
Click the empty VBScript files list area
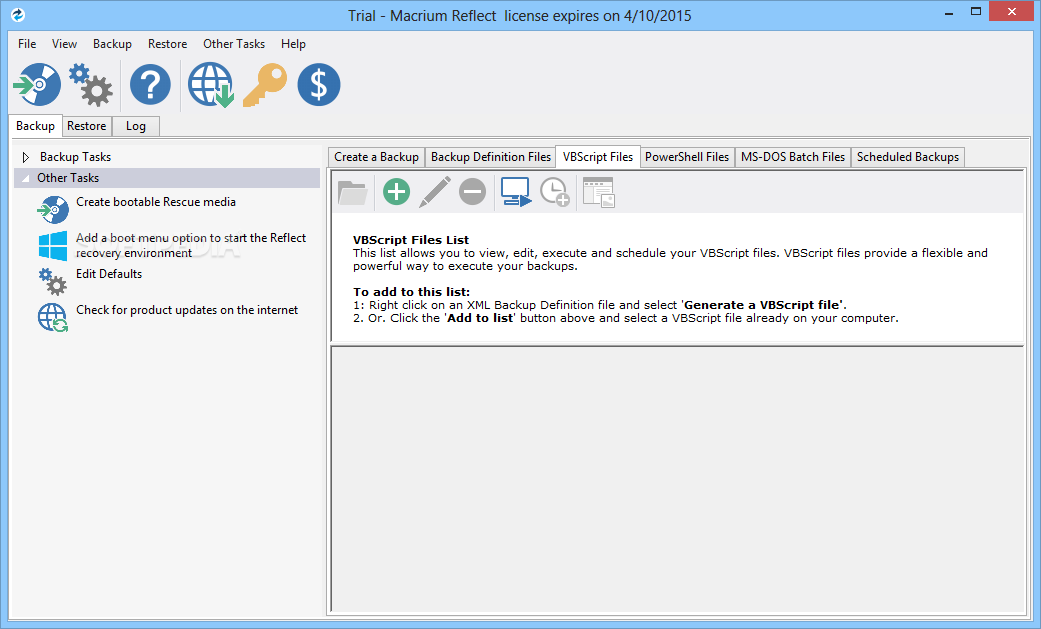coord(678,479)
